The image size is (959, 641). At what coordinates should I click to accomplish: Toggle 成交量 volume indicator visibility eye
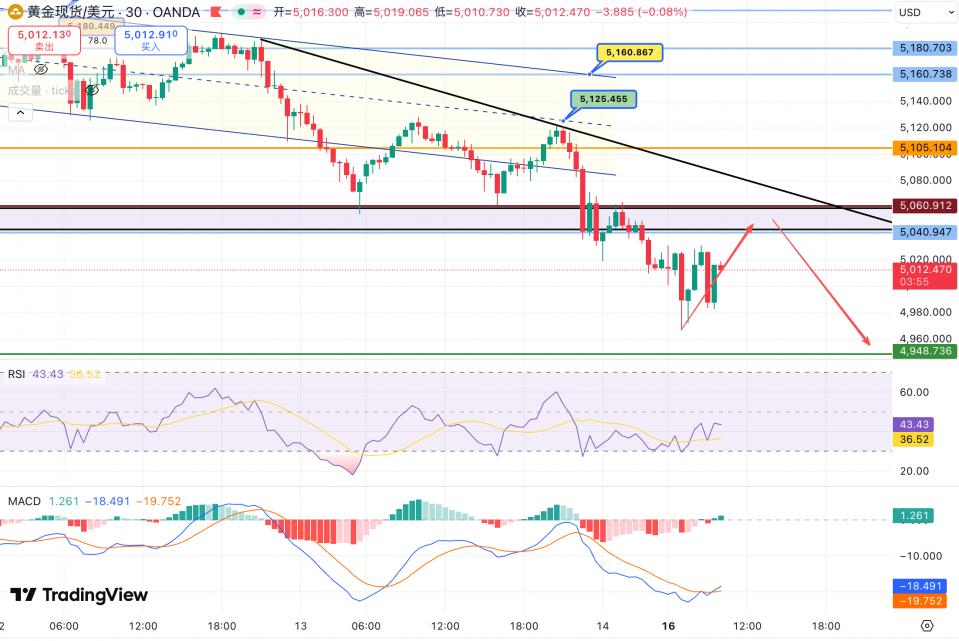(x=90, y=90)
